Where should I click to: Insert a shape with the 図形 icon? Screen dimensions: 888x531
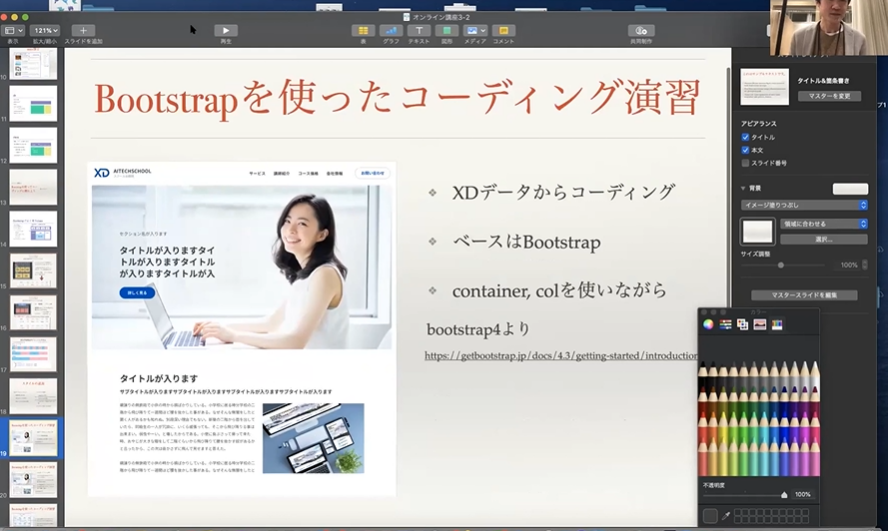[447, 31]
